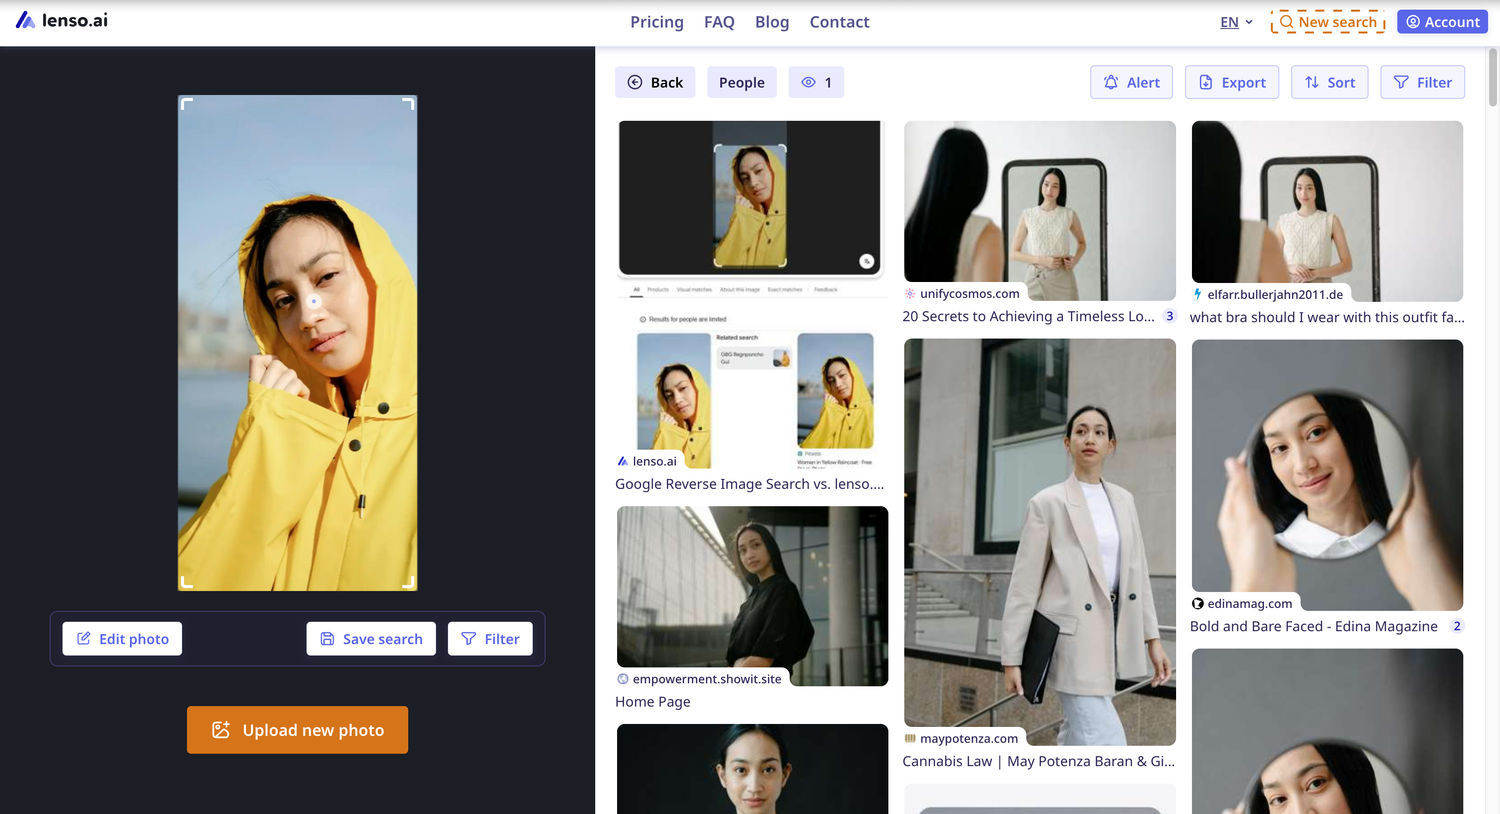Open the unifycosmos.com result image

pos(1040,210)
